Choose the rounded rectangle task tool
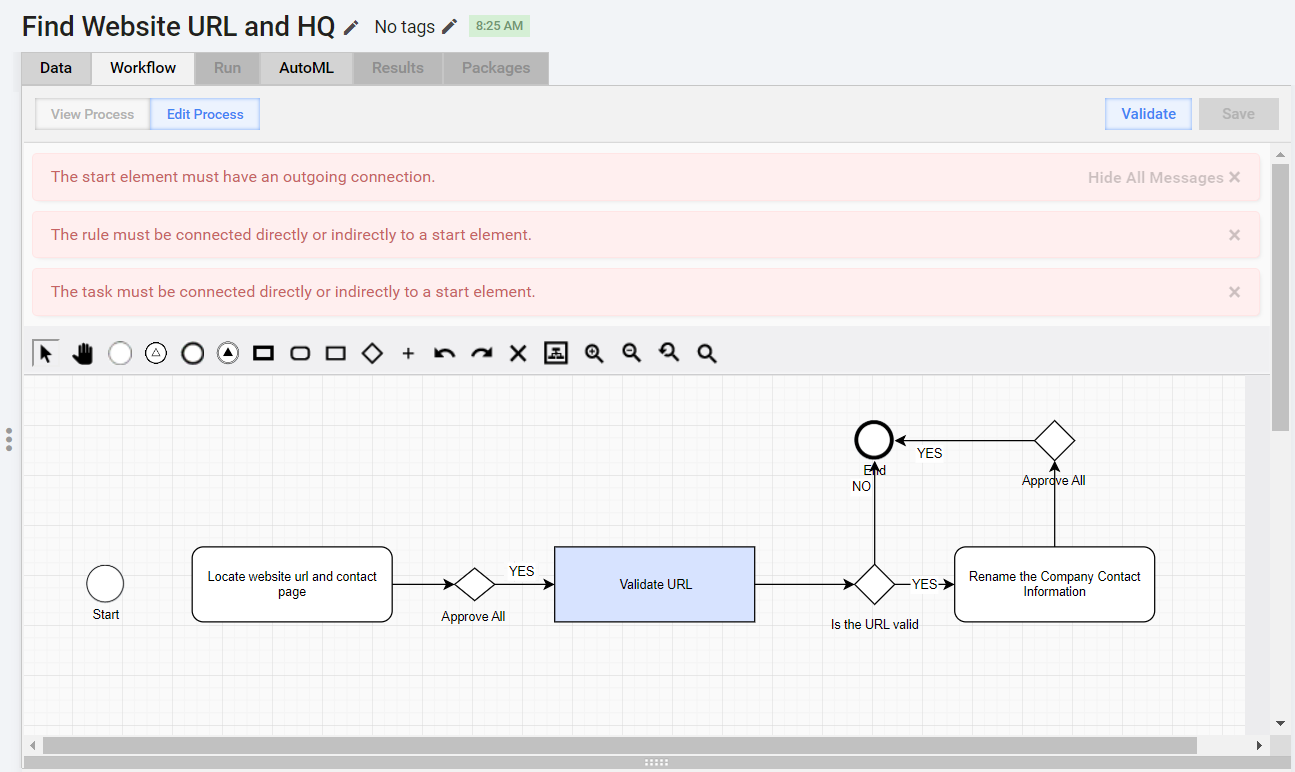The width and height of the screenshot is (1295, 772). point(300,353)
